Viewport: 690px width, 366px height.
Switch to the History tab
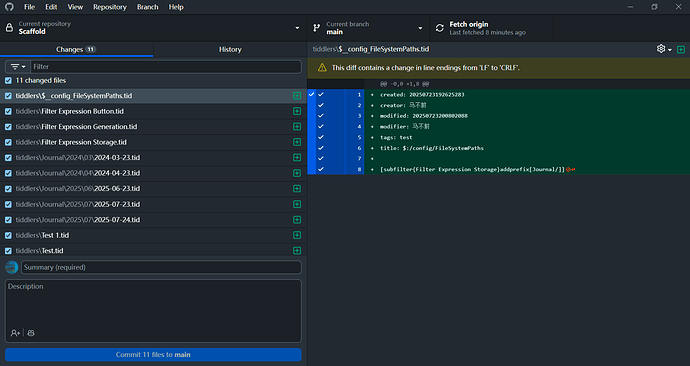click(230, 49)
